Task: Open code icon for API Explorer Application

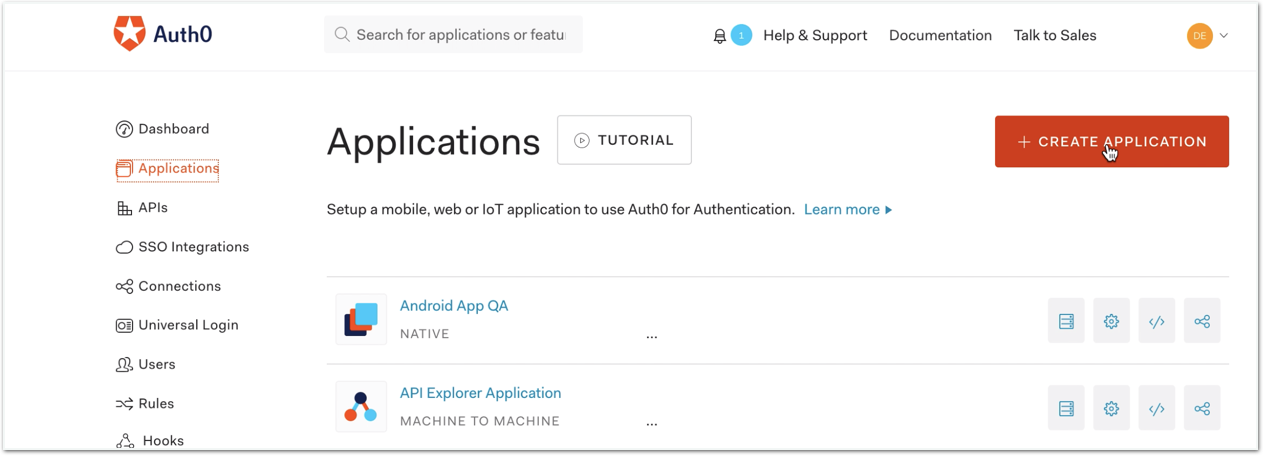Action: [x=1157, y=408]
